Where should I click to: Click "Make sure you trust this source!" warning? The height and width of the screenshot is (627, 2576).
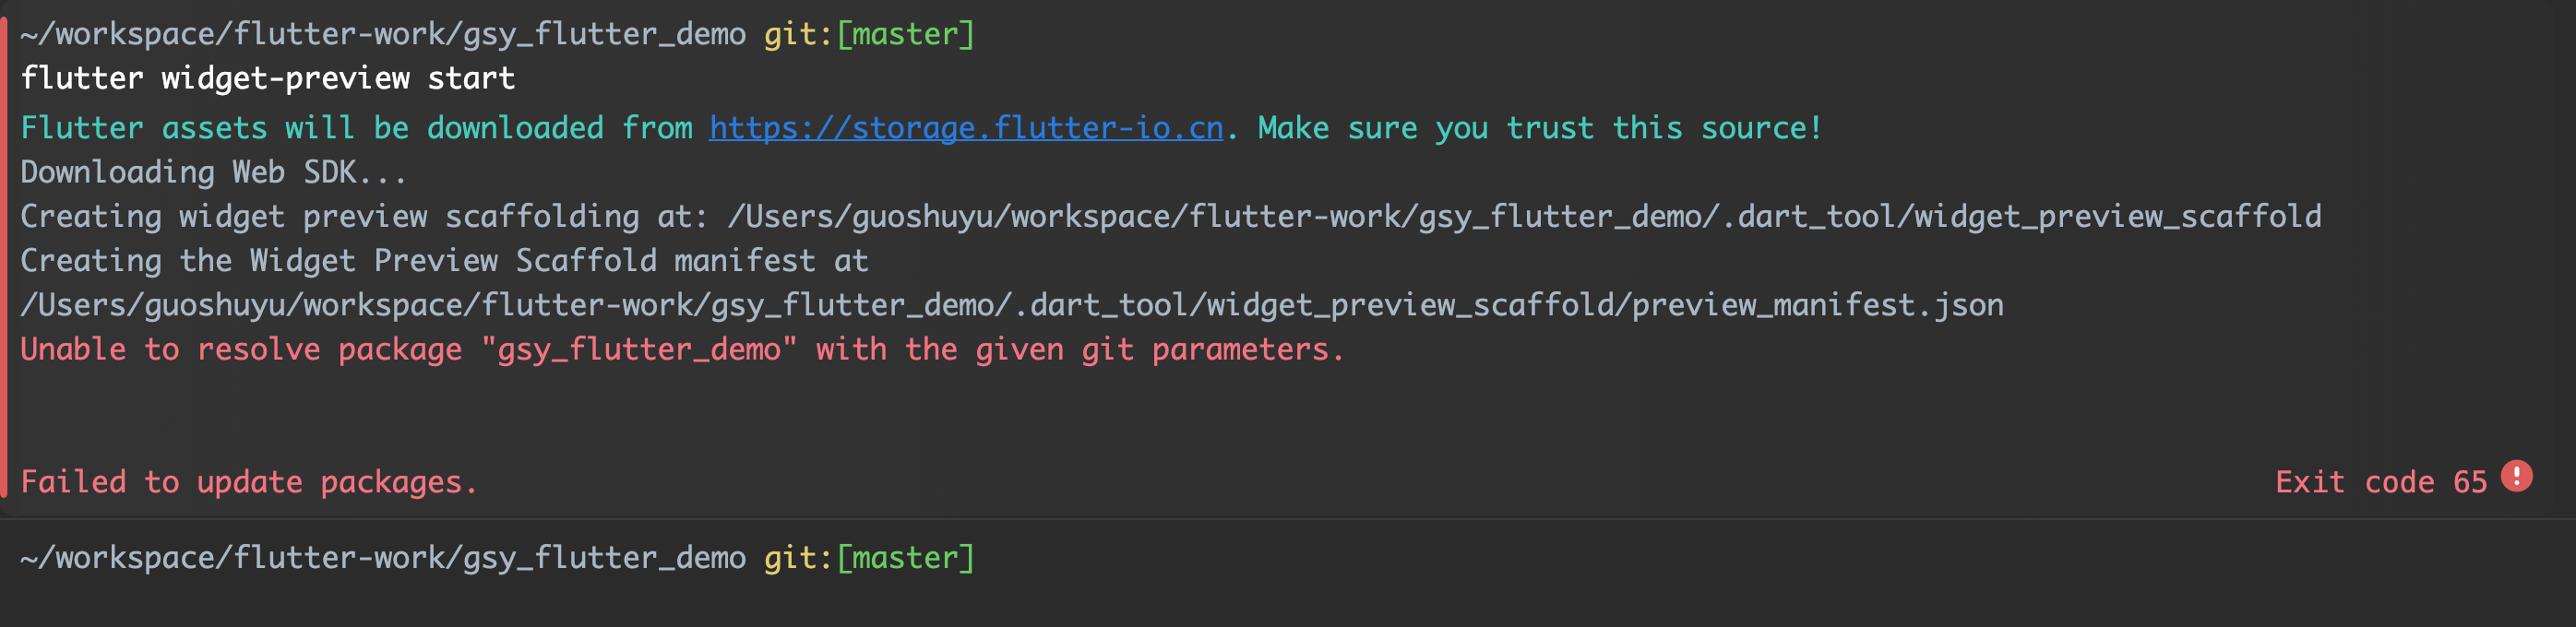(1540, 128)
